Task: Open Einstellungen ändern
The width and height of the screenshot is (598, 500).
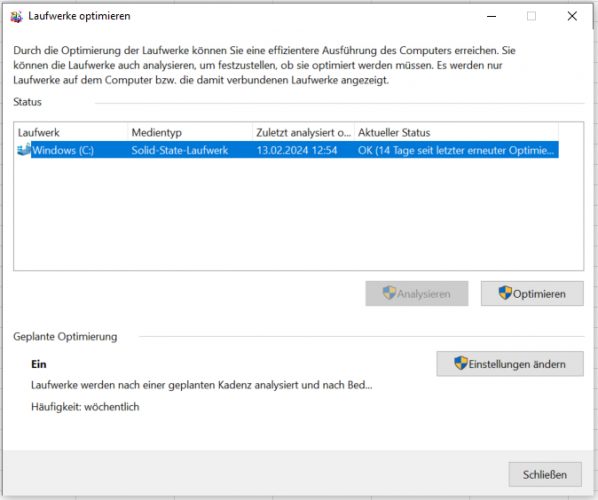Action: coord(510,363)
